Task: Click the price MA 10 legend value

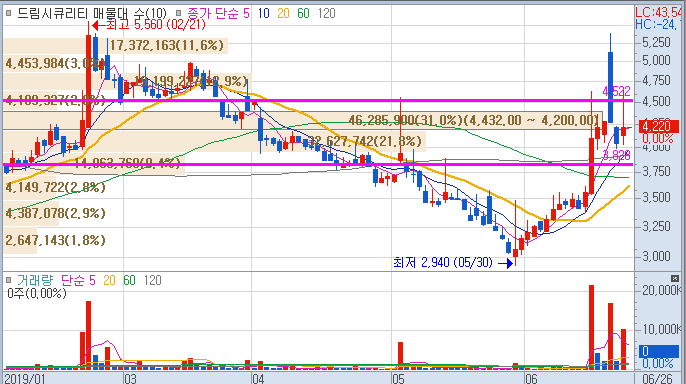Action: (263, 13)
